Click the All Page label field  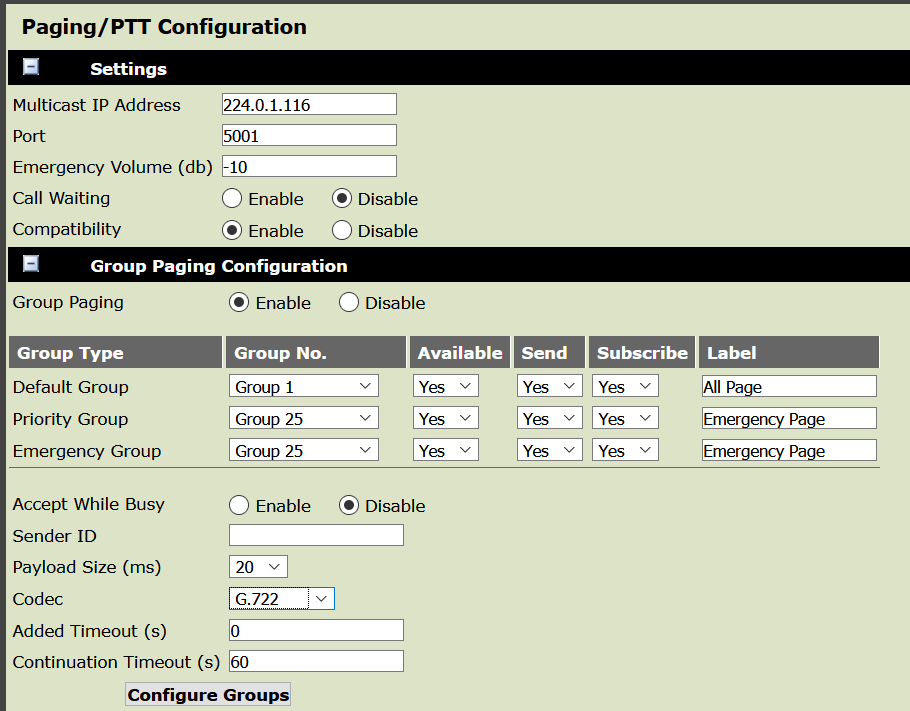pos(789,387)
